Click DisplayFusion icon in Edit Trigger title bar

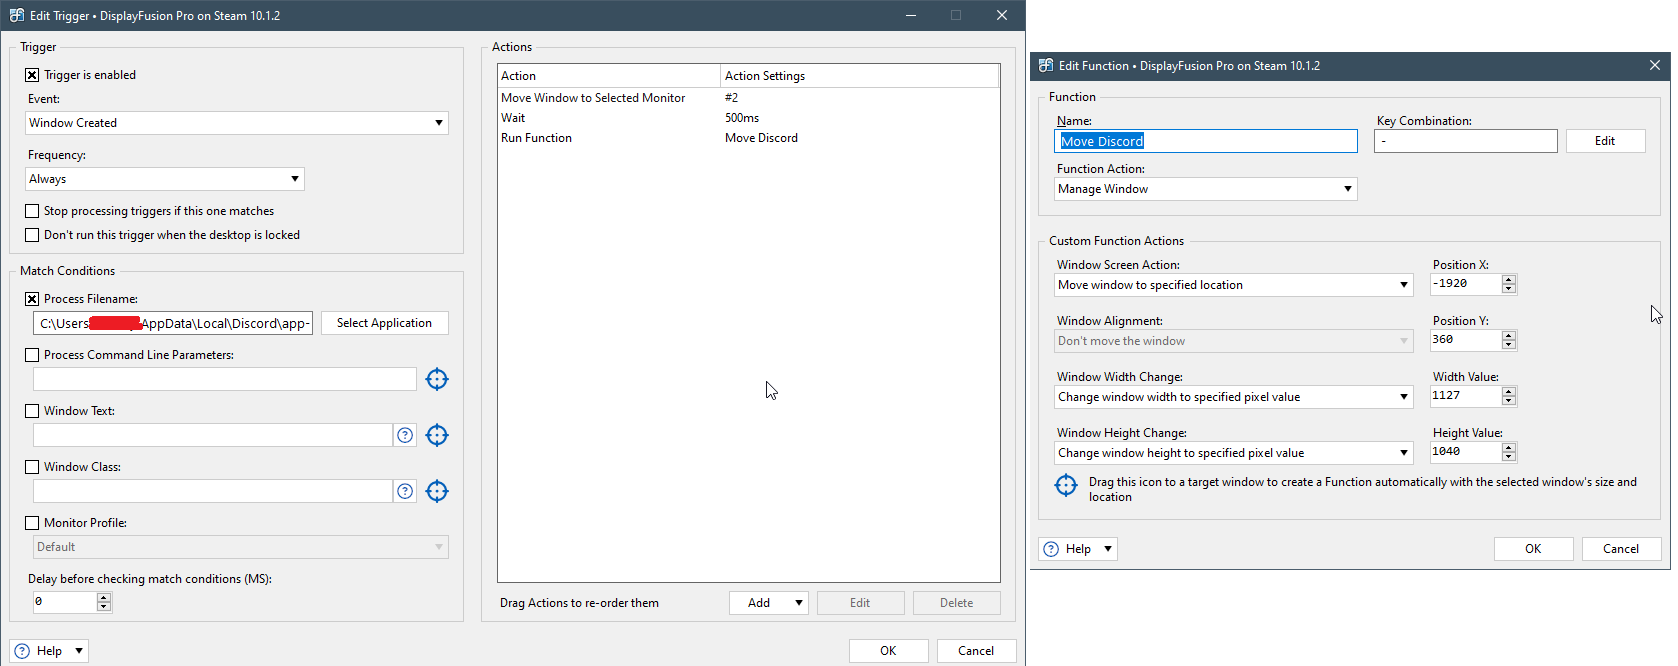click(17, 15)
